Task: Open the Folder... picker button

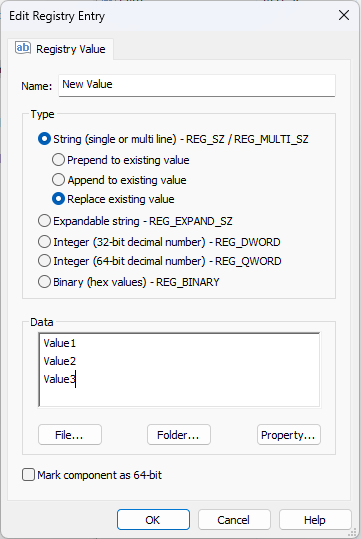Action: tap(179, 435)
